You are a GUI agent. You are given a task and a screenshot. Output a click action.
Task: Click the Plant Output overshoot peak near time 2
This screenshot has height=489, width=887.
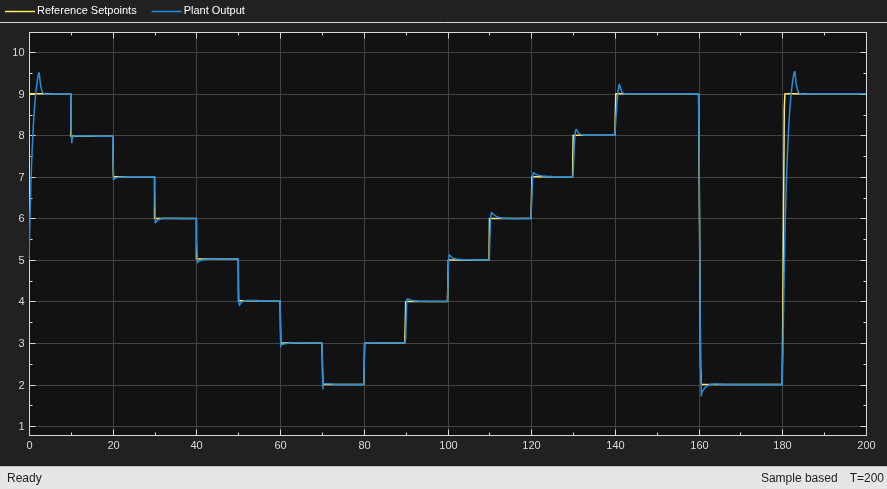tap(38, 73)
